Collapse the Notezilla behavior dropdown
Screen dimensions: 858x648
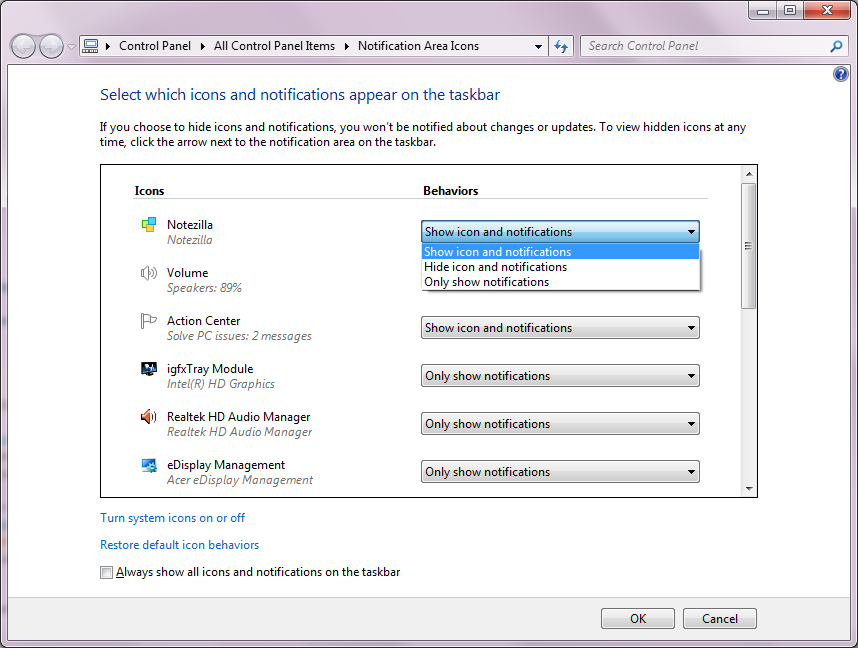pyautogui.click(x=560, y=232)
